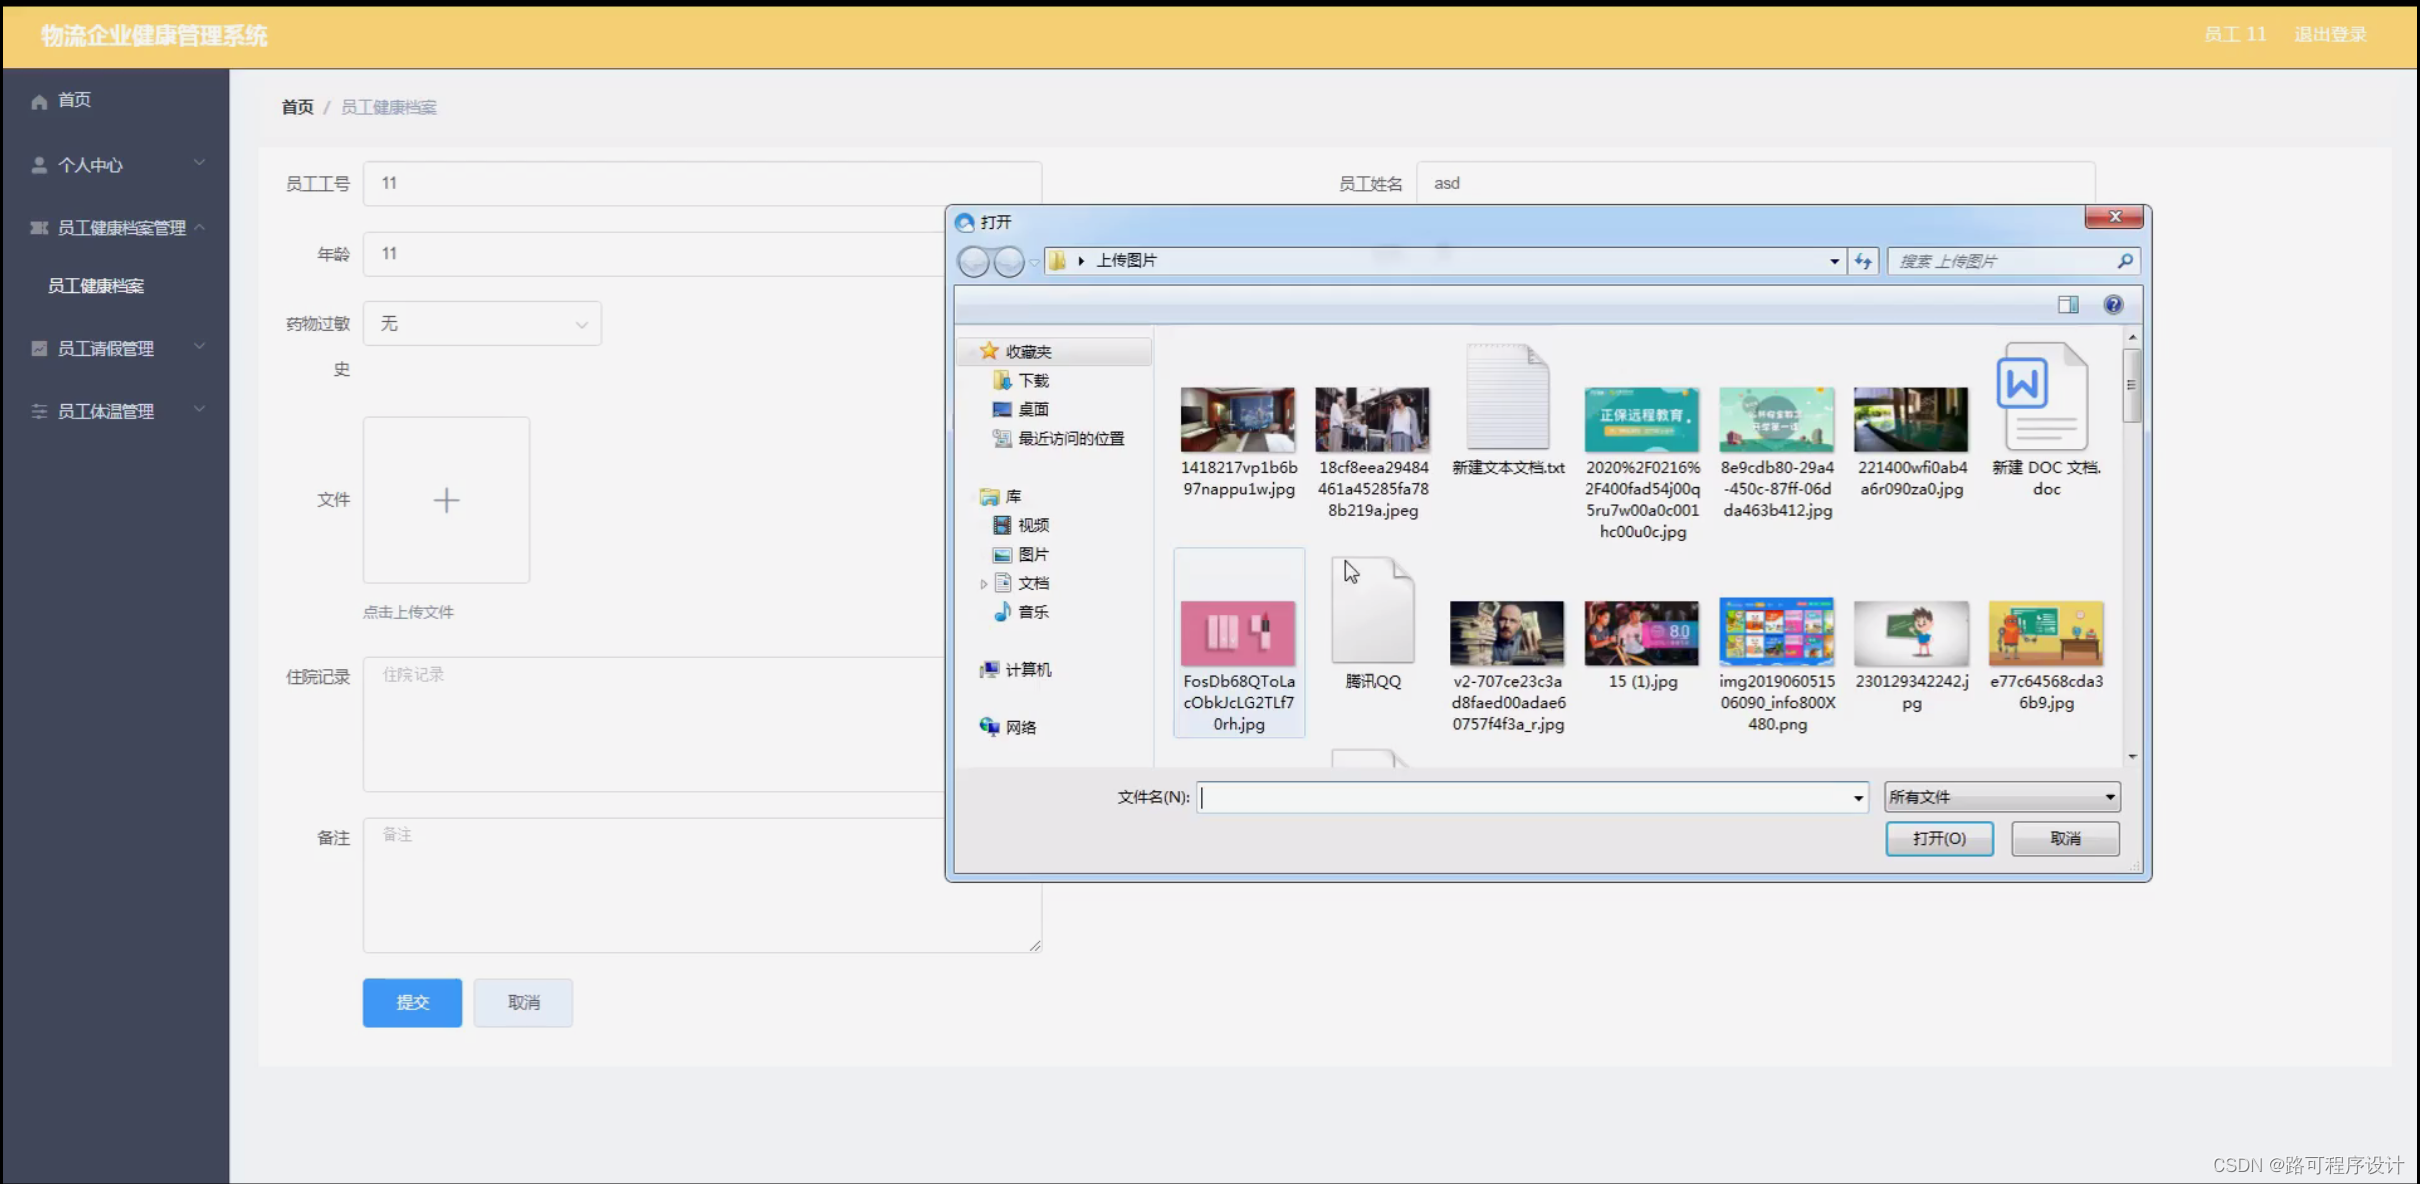Expand the 文件名 history dropdown arrow
Screen dimensions: 2420x1184
pos(1857,798)
